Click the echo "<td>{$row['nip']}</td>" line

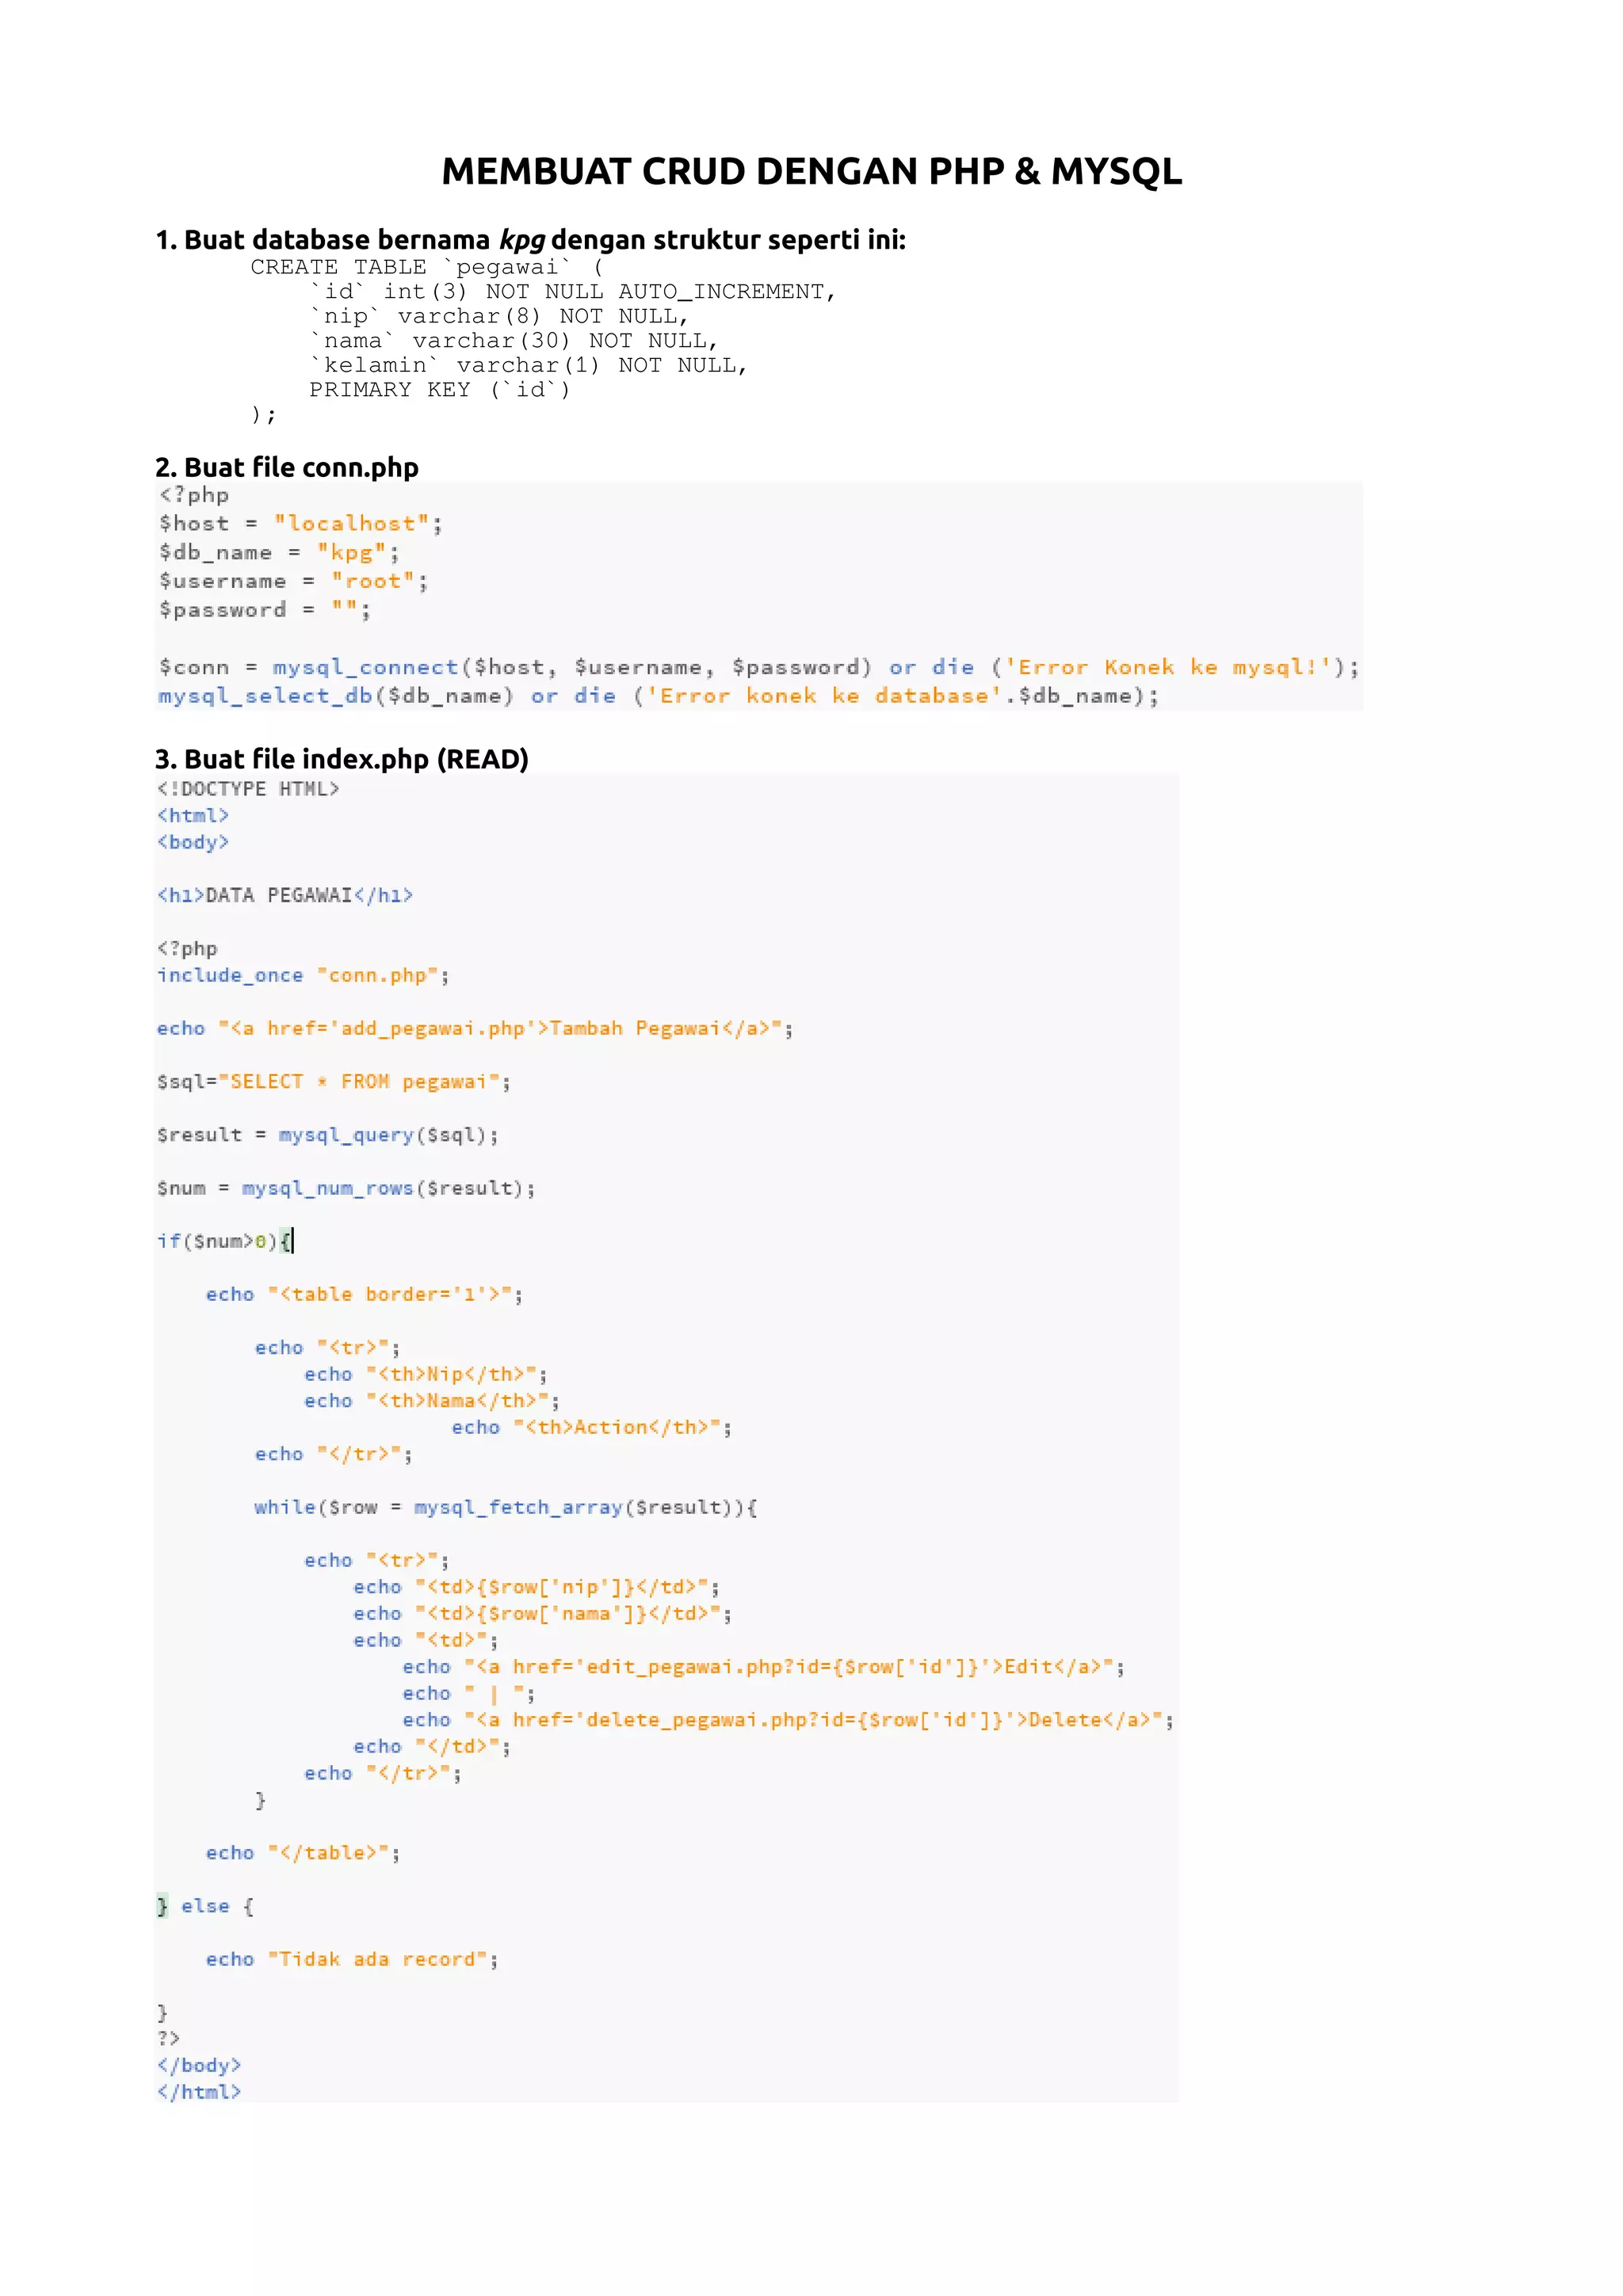point(536,1587)
